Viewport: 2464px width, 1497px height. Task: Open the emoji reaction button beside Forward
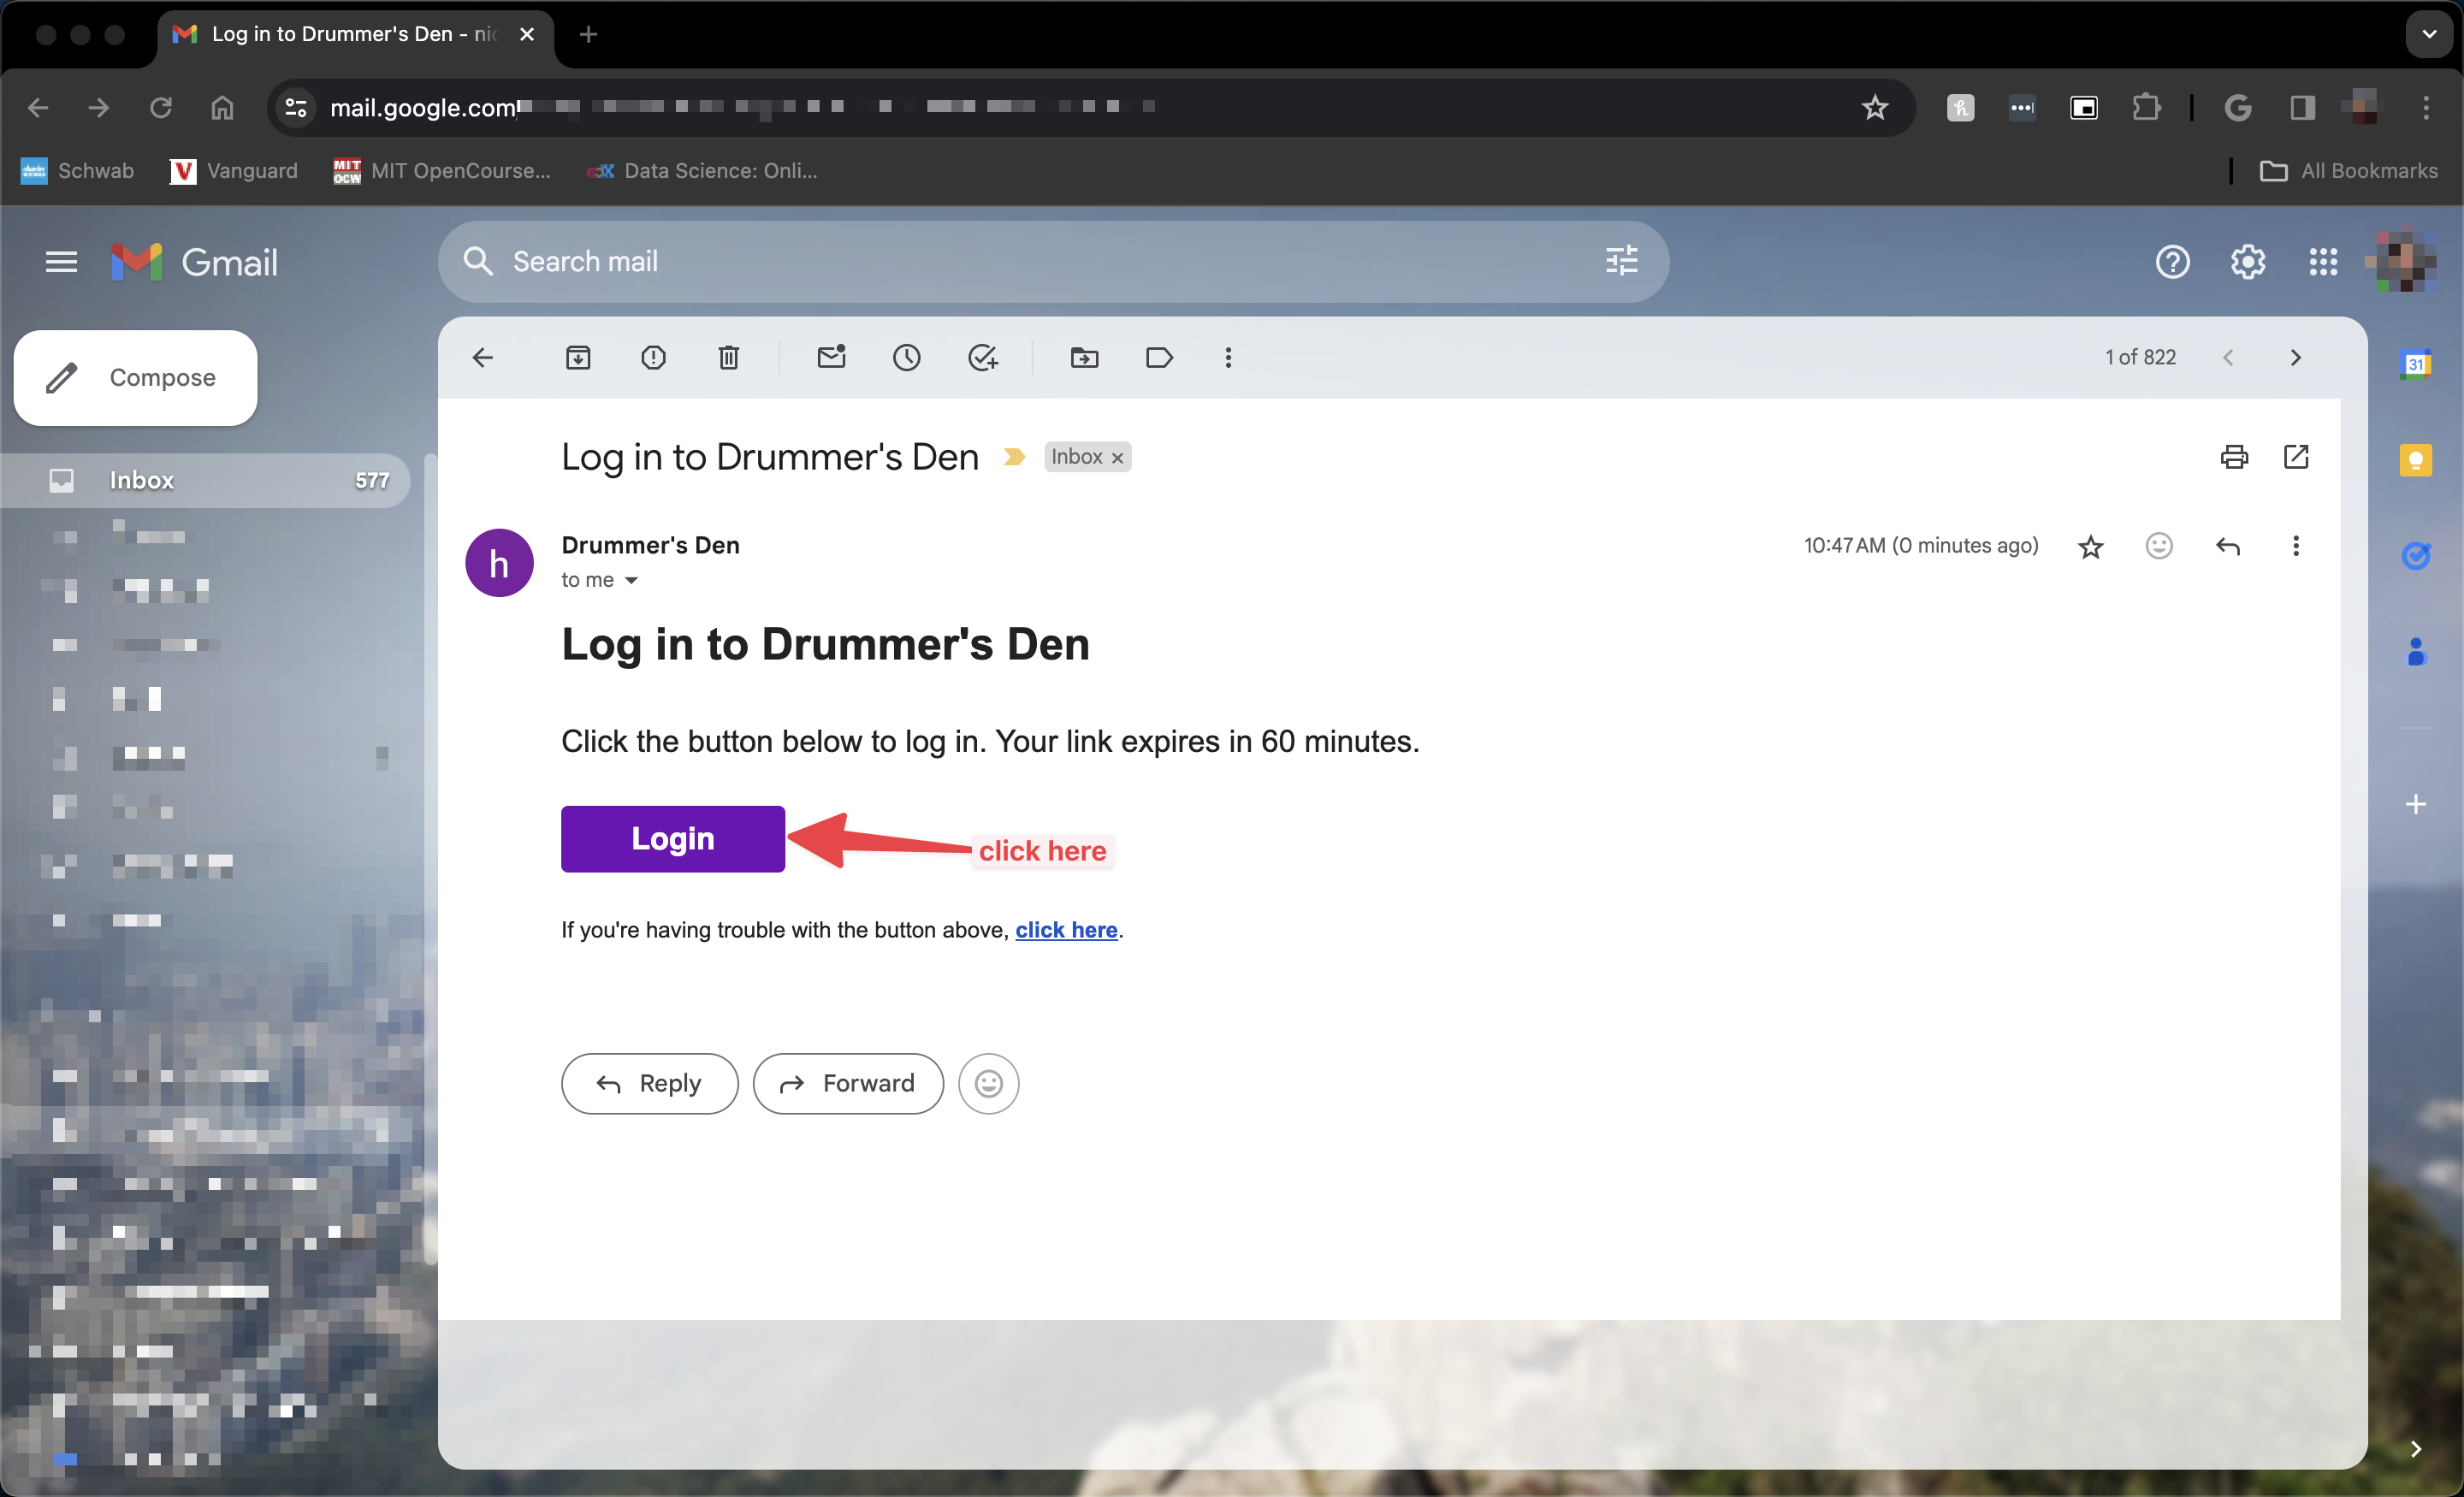(988, 1084)
